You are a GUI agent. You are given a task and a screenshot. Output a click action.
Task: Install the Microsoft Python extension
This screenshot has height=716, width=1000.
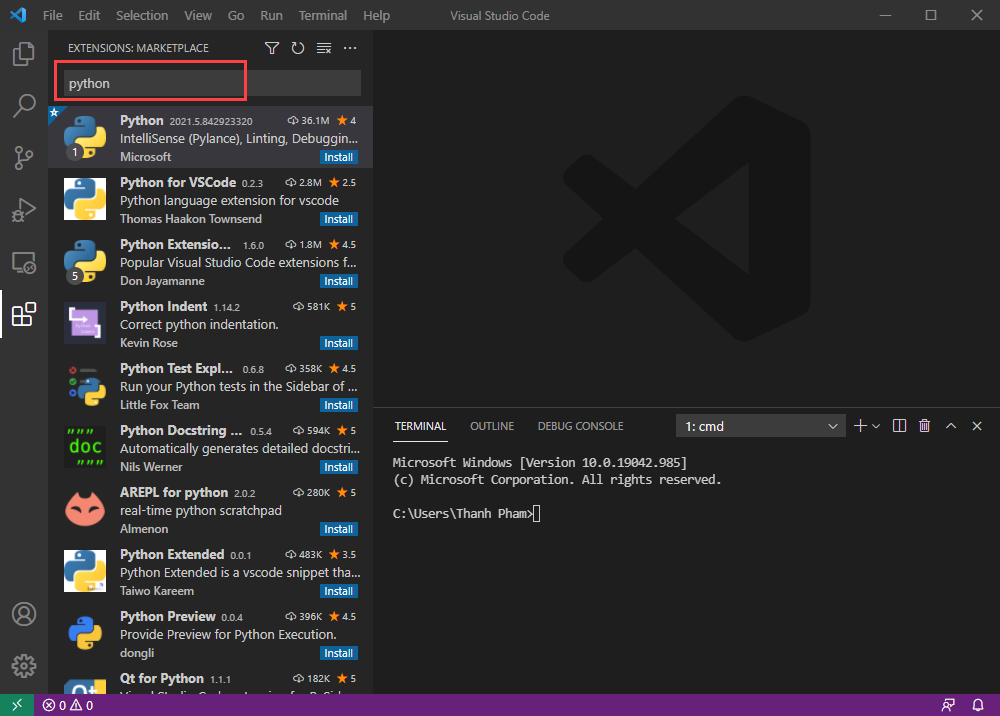[x=339, y=157]
